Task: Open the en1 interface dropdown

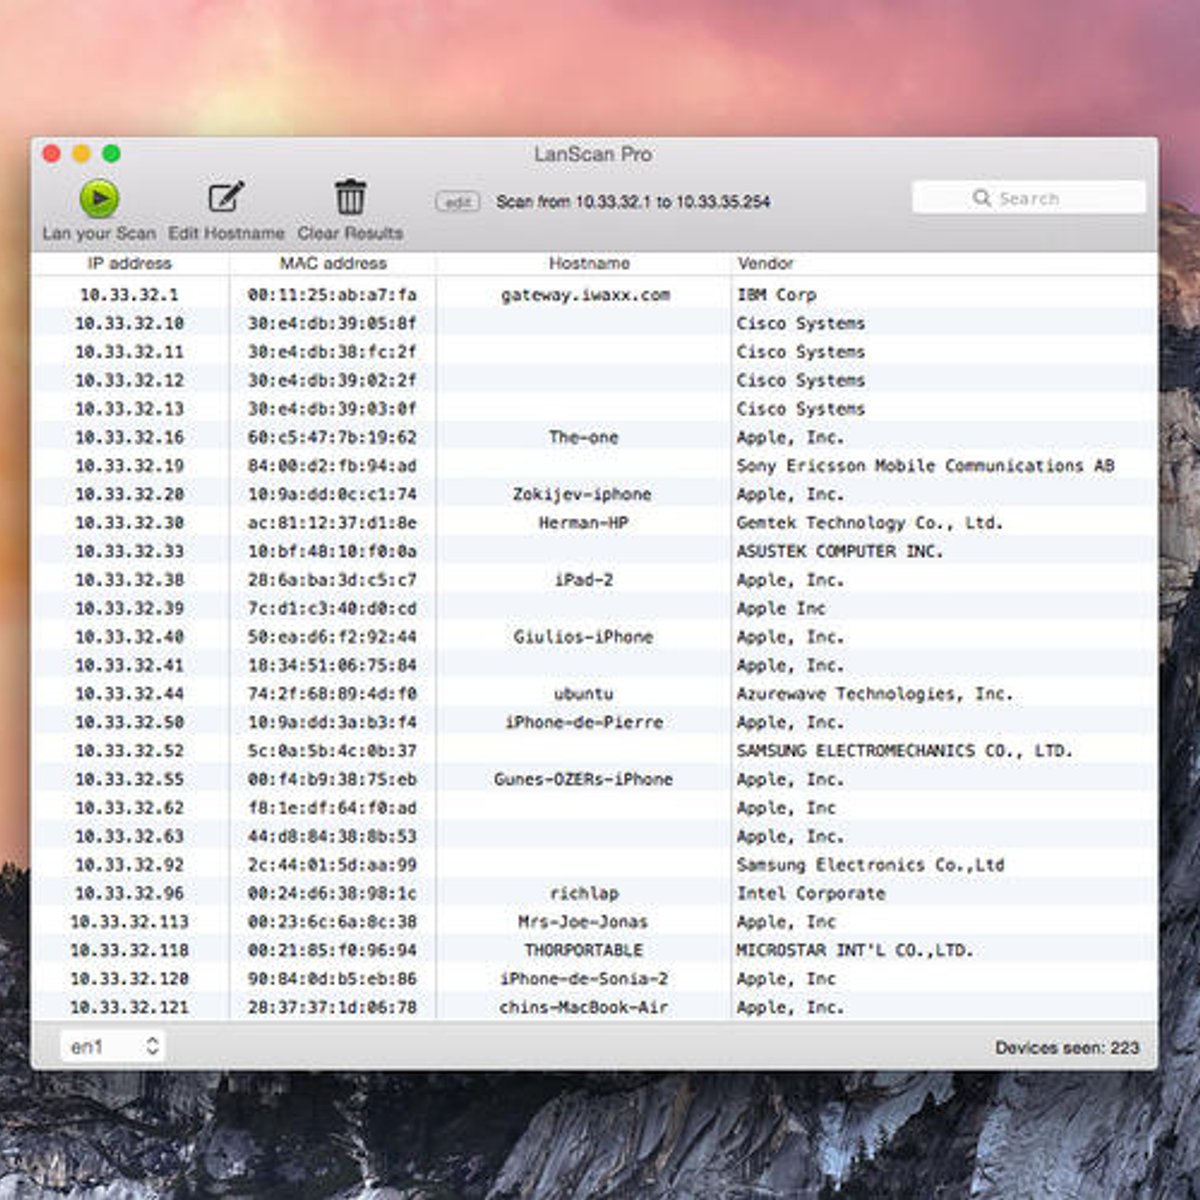Action: (112, 1047)
